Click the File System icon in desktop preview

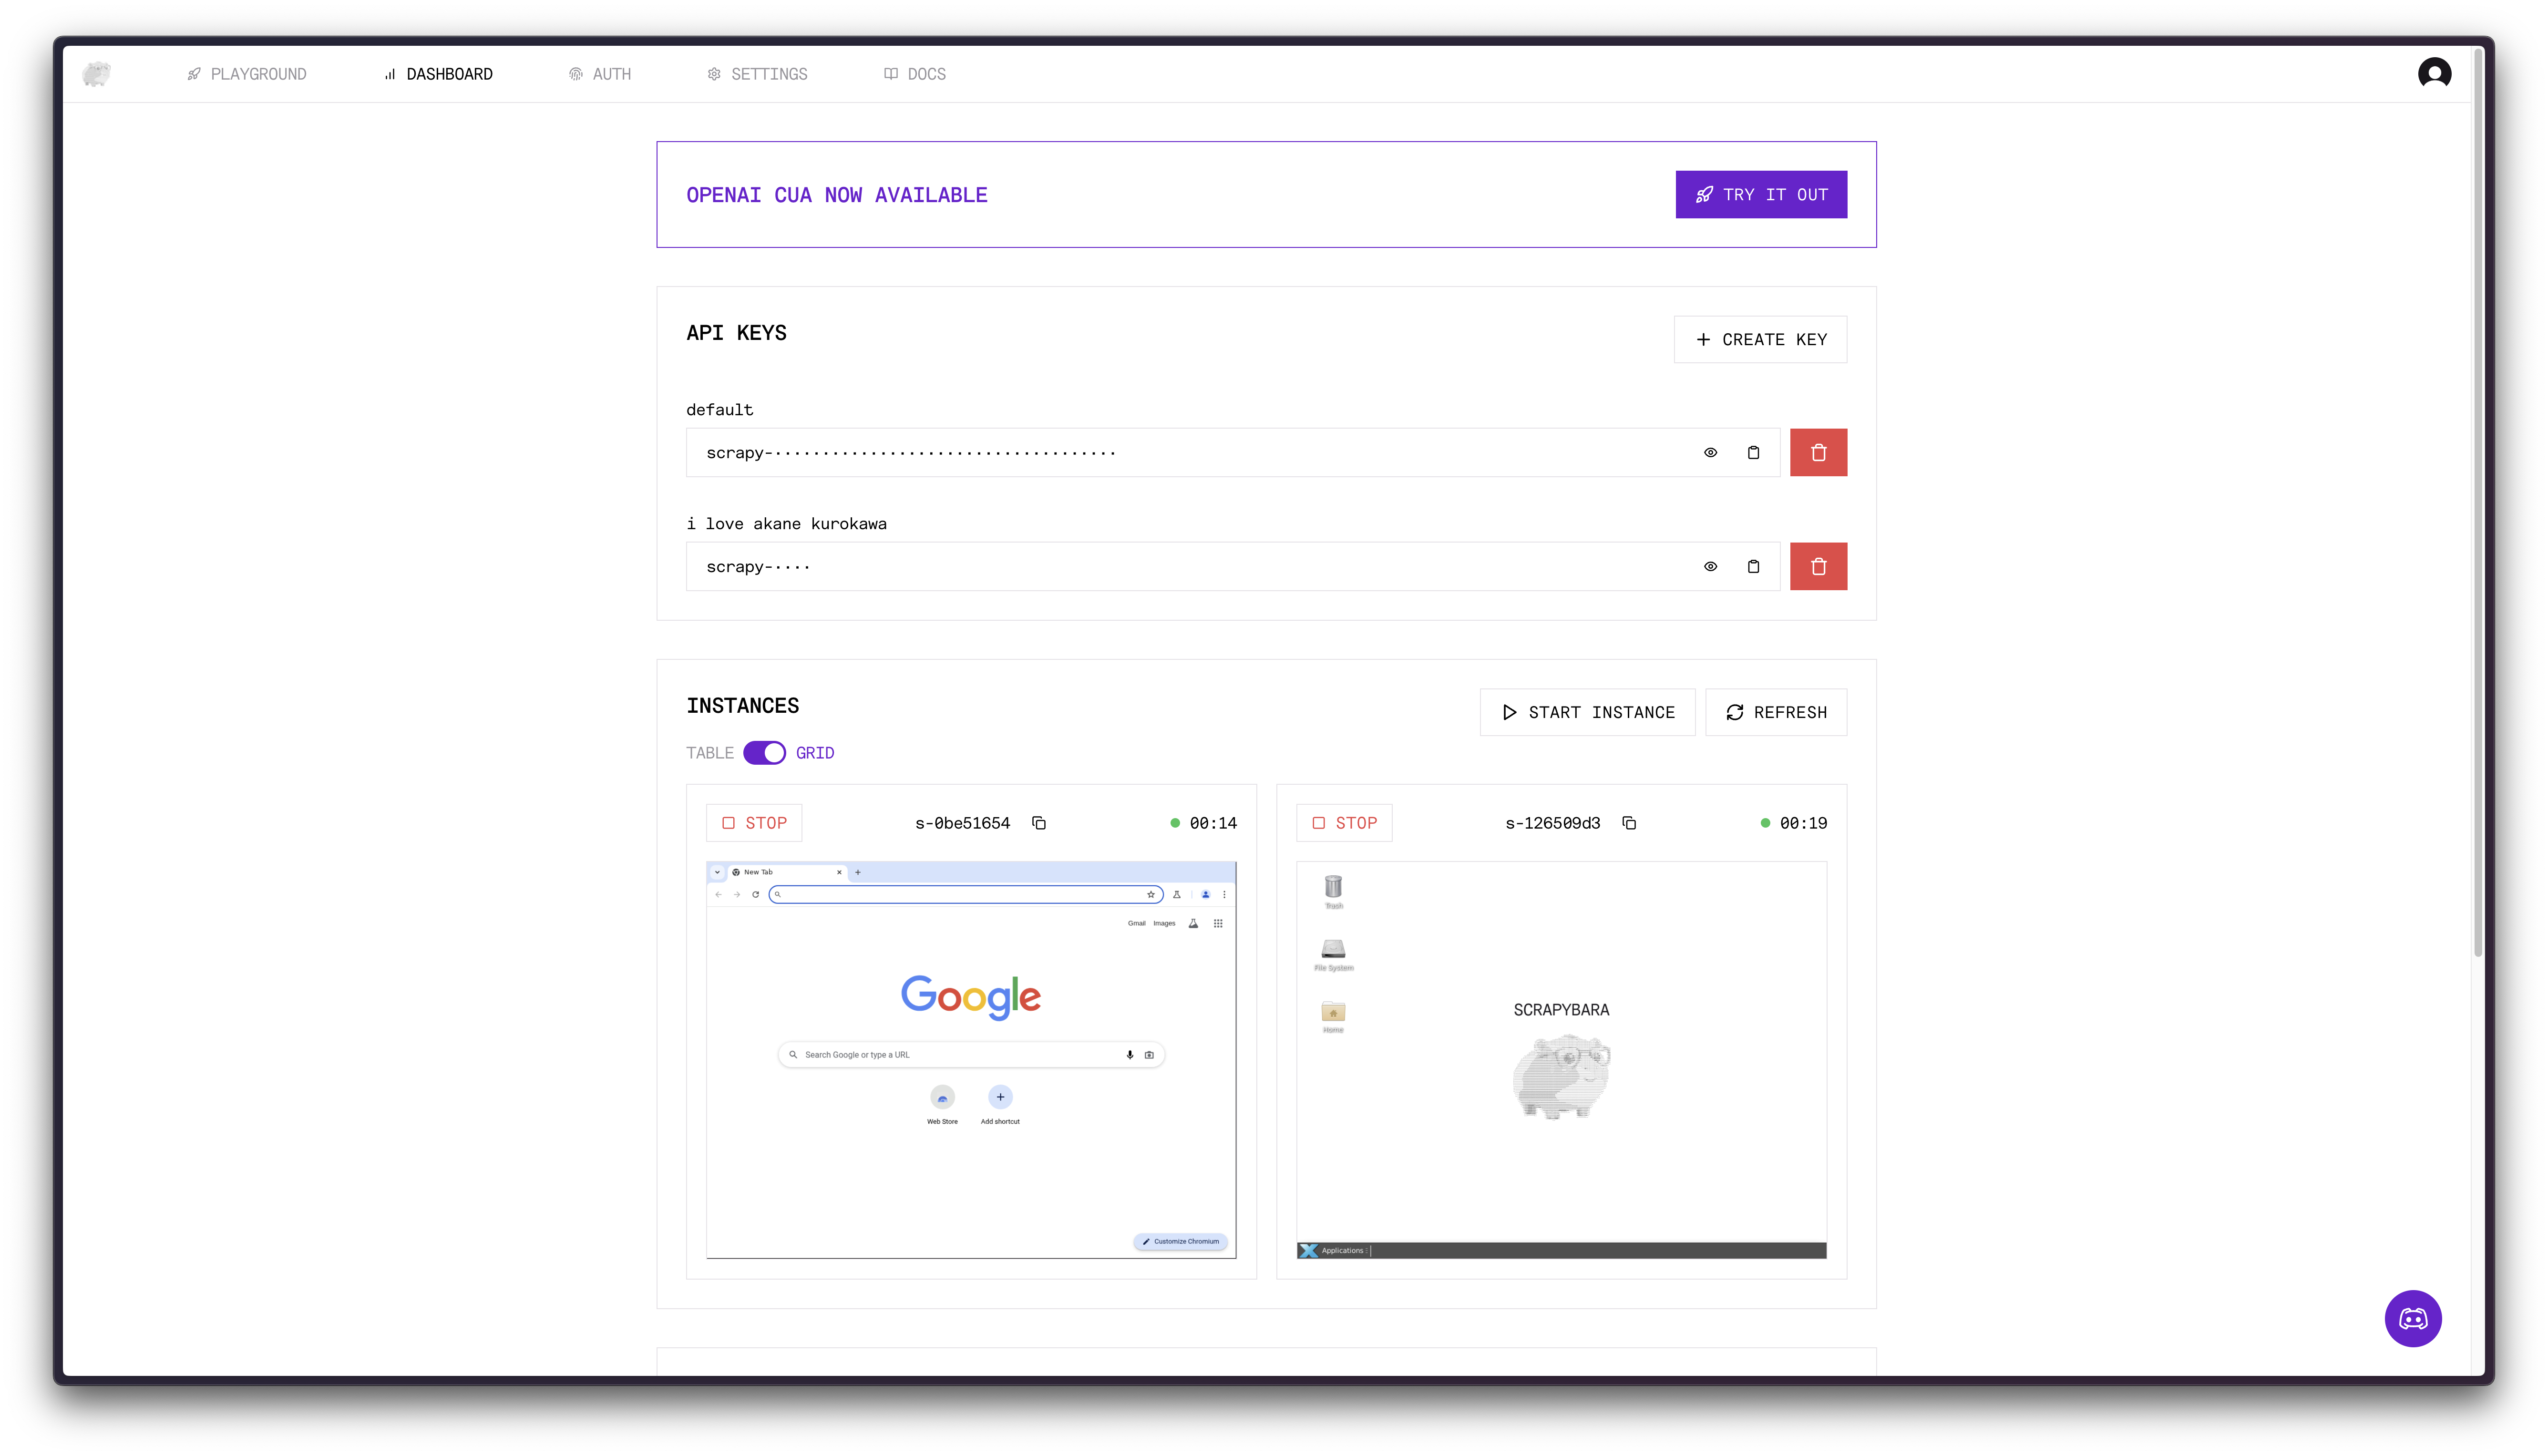1333,954
